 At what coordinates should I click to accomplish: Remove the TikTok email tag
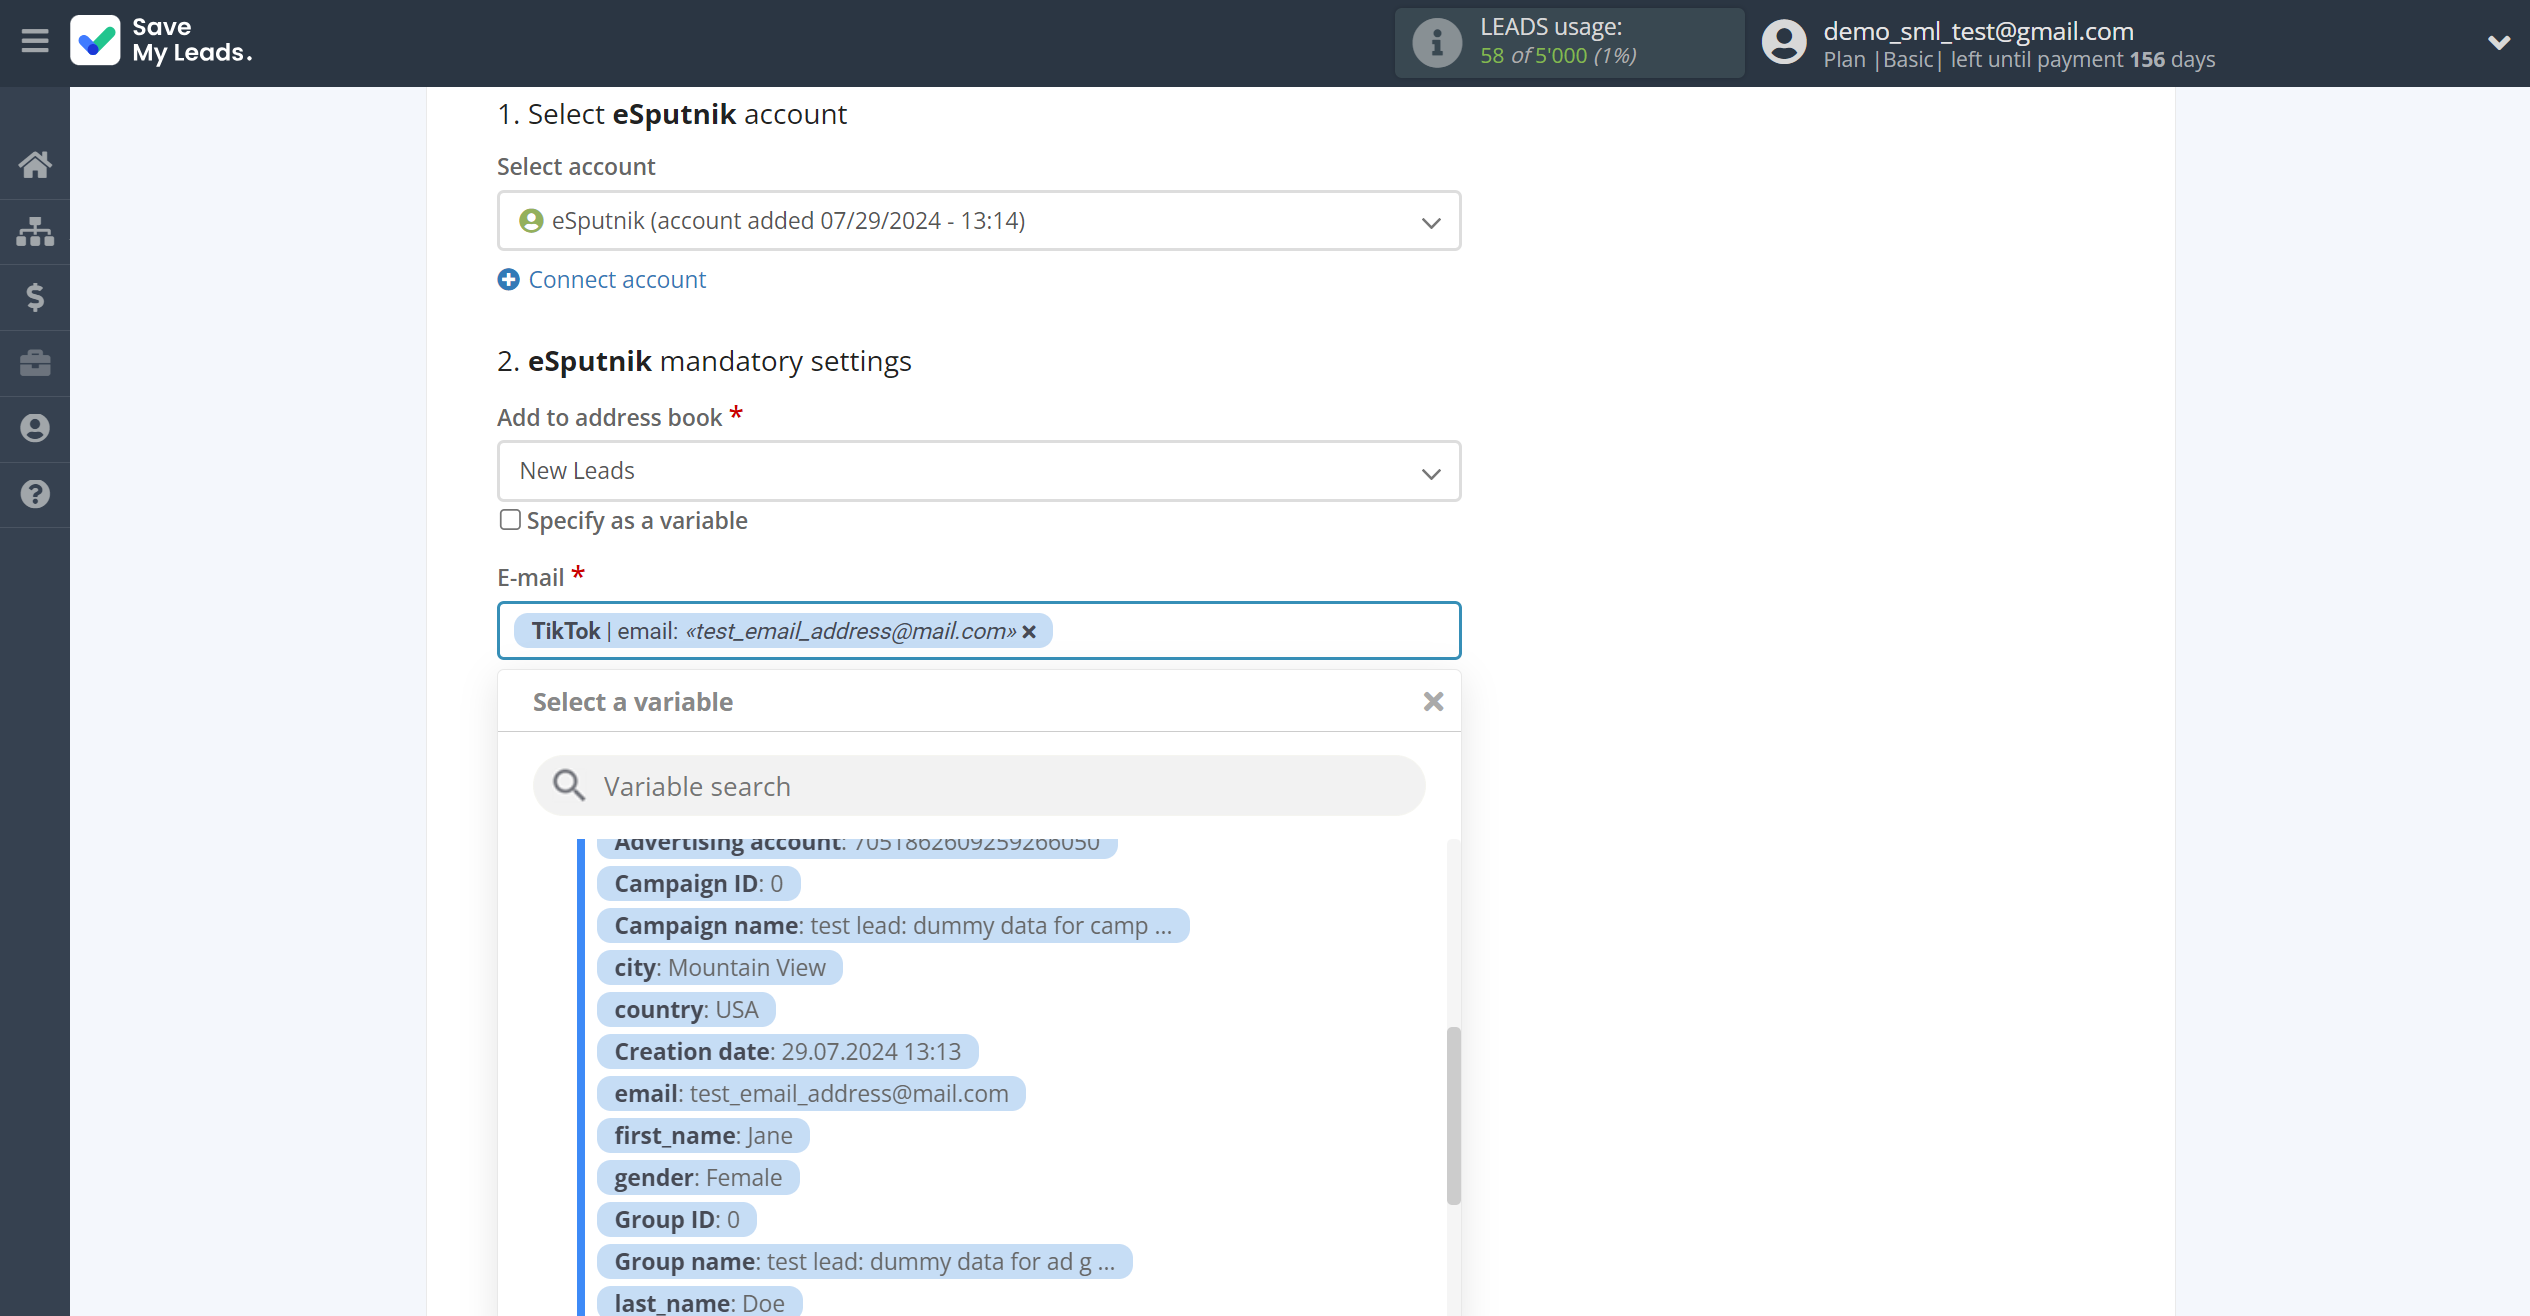coord(1029,632)
